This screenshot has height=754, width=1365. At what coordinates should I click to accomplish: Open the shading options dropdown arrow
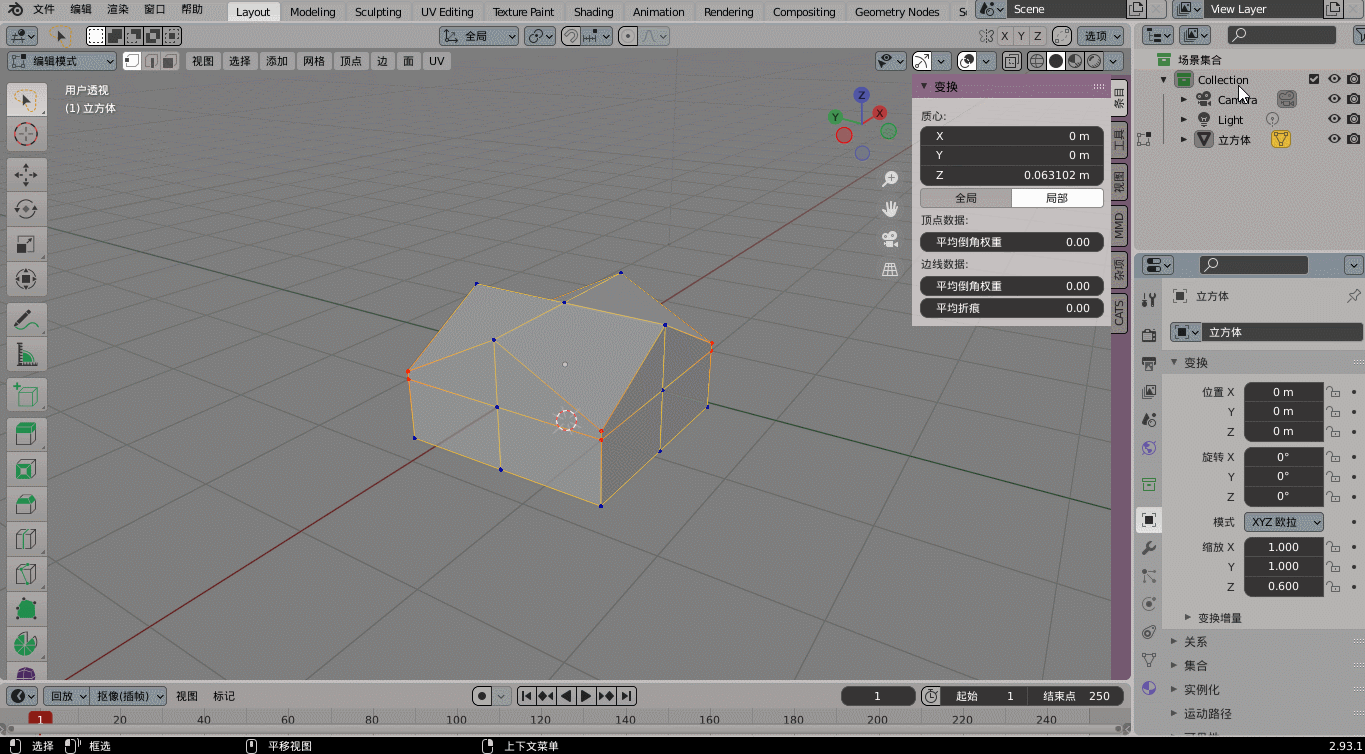click(1115, 61)
